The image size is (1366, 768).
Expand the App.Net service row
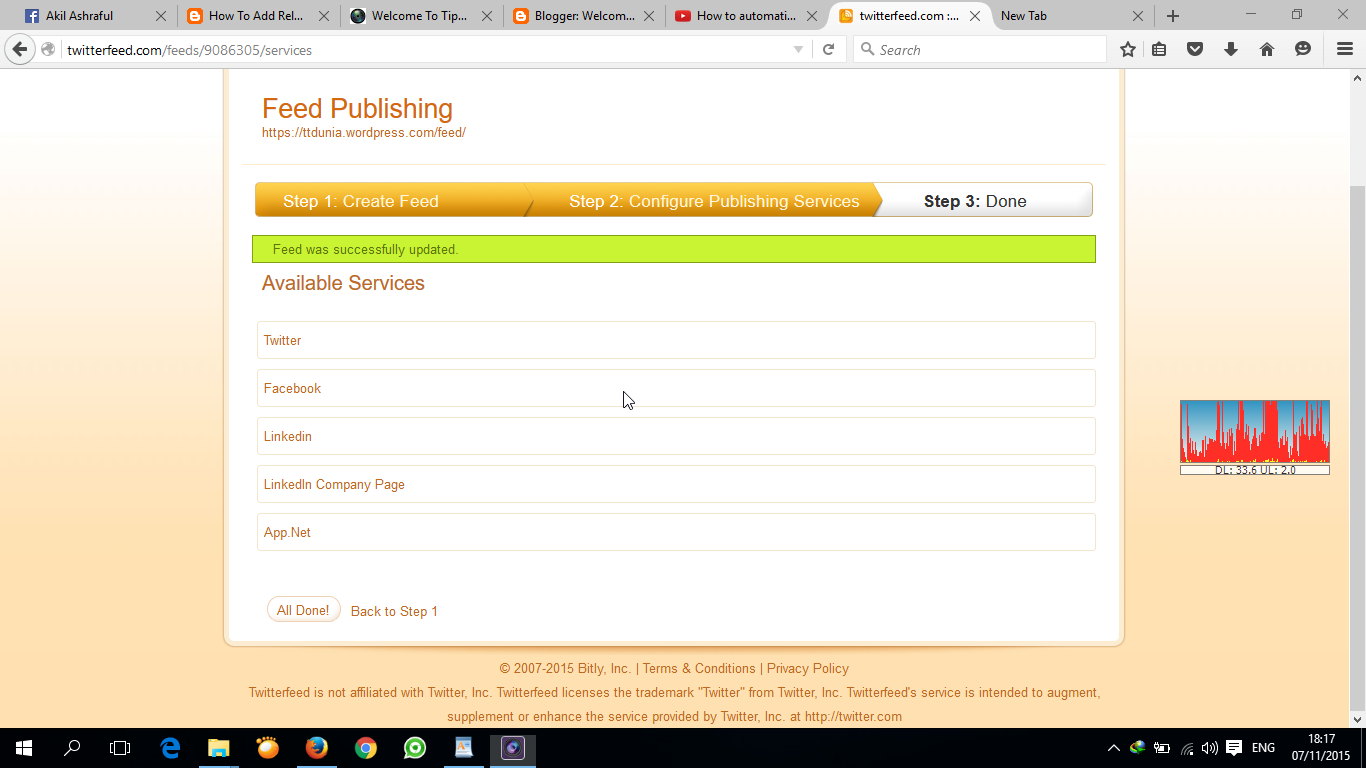point(676,532)
